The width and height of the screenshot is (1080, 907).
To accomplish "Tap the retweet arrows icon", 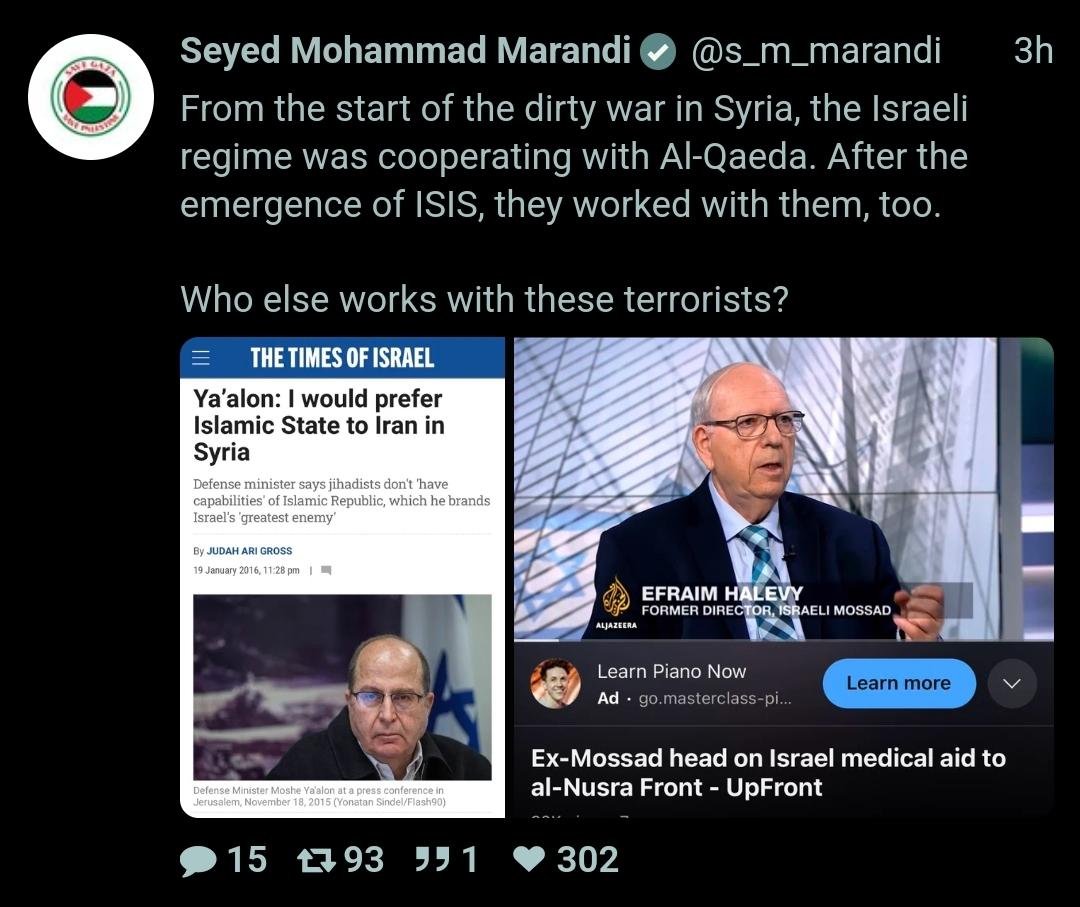I will (x=315, y=859).
